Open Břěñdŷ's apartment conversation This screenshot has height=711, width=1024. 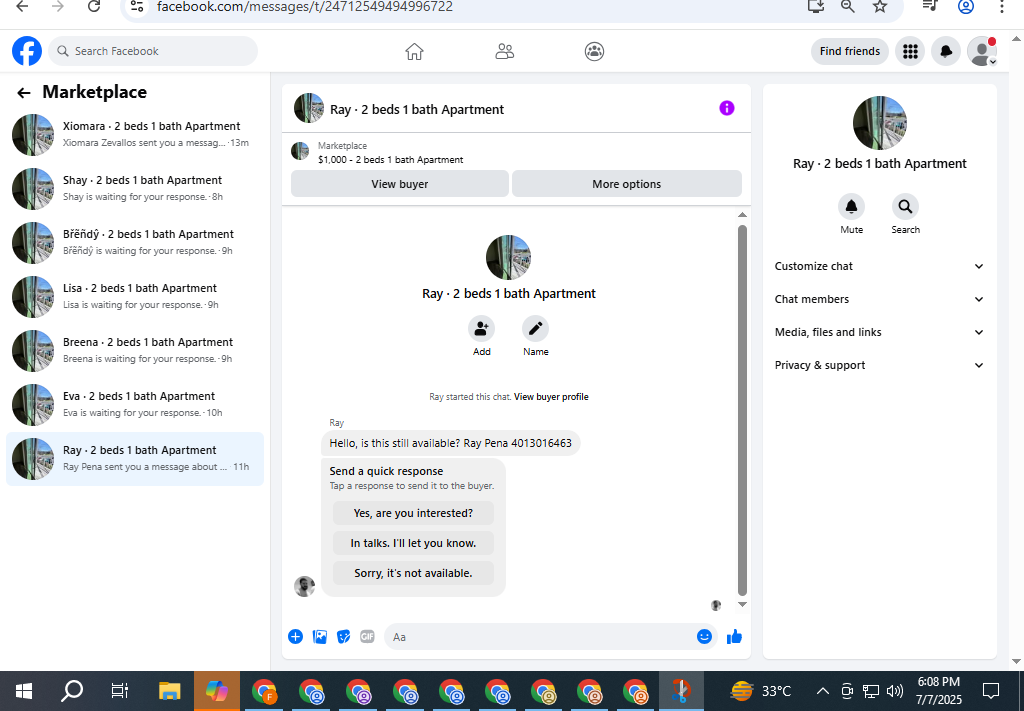135,243
